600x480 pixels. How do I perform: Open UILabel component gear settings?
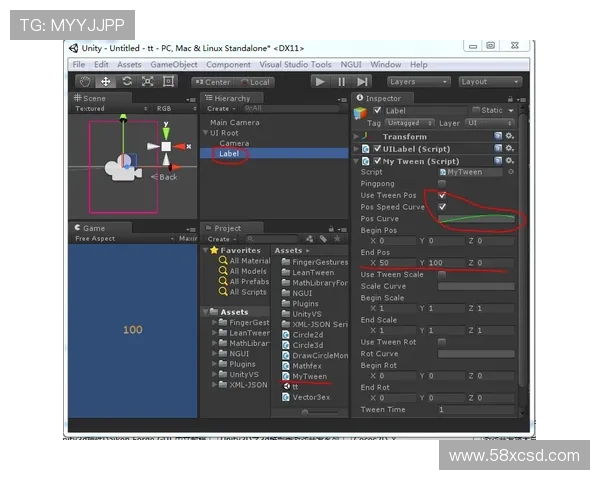tap(510, 148)
